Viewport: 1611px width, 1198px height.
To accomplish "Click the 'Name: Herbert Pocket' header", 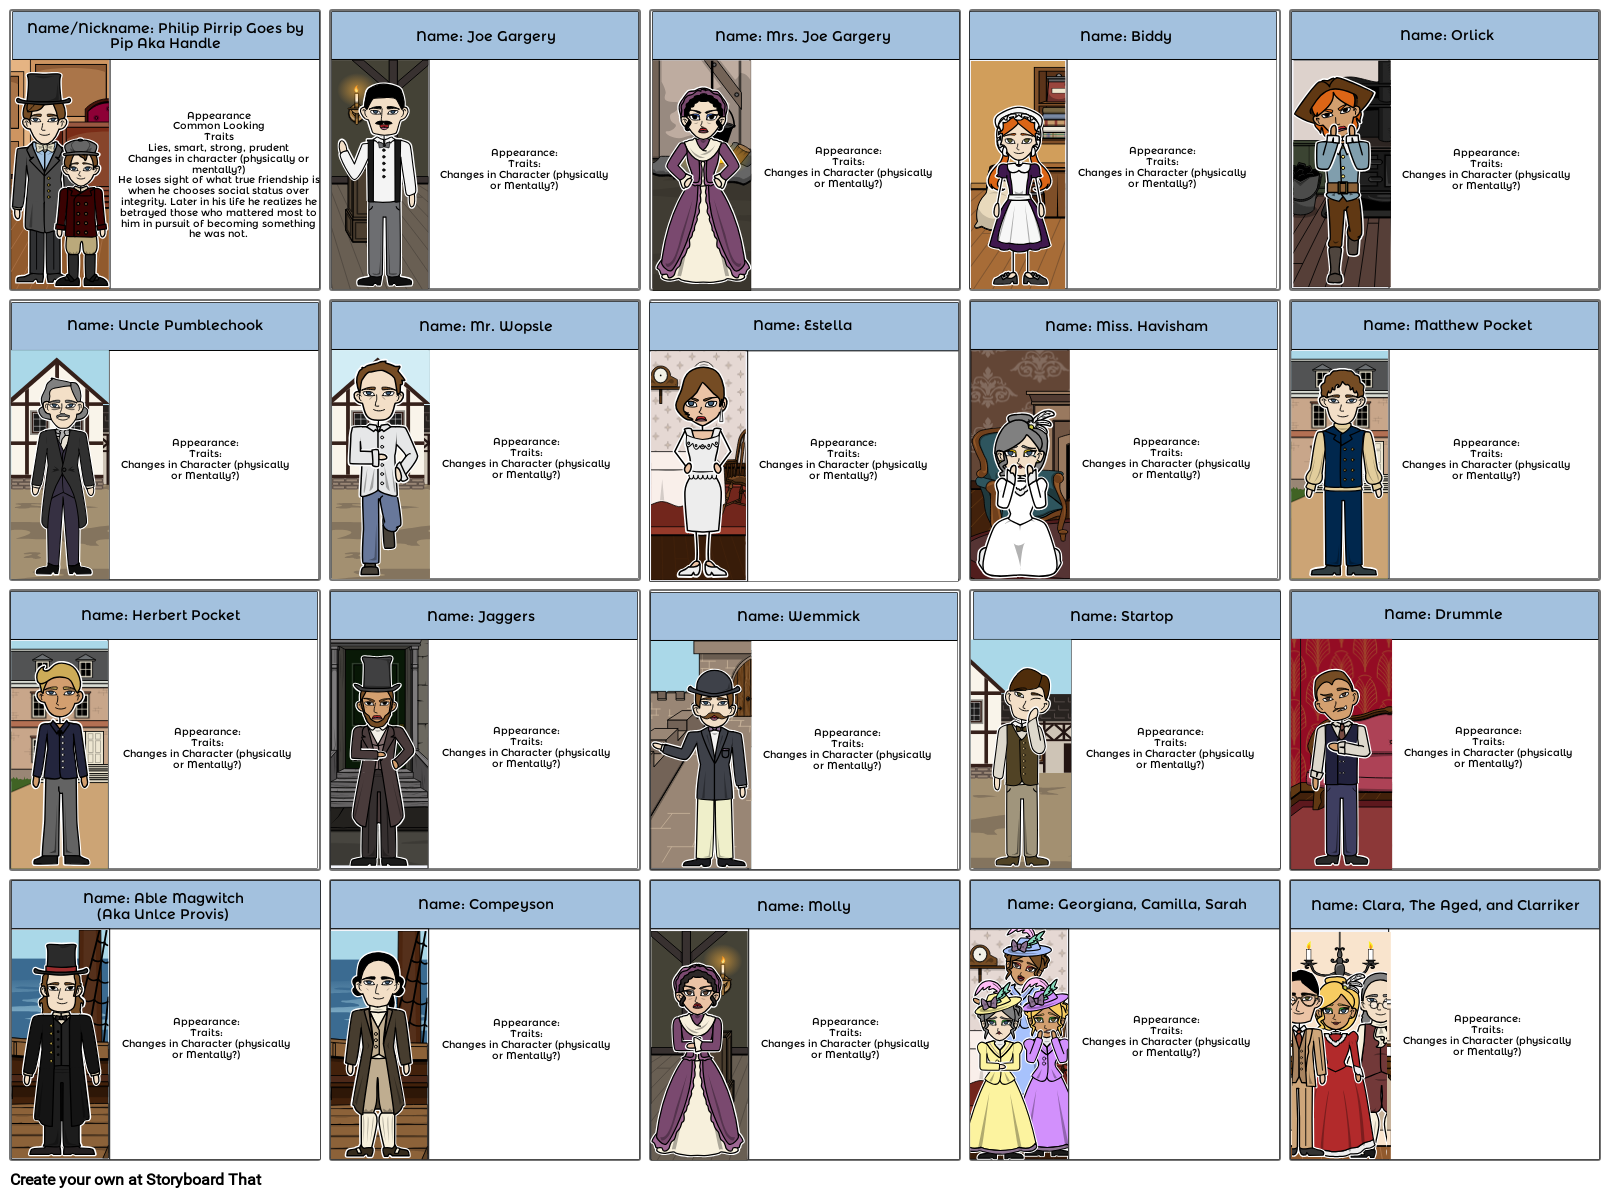I will pyautogui.click(x=161, y=616).
